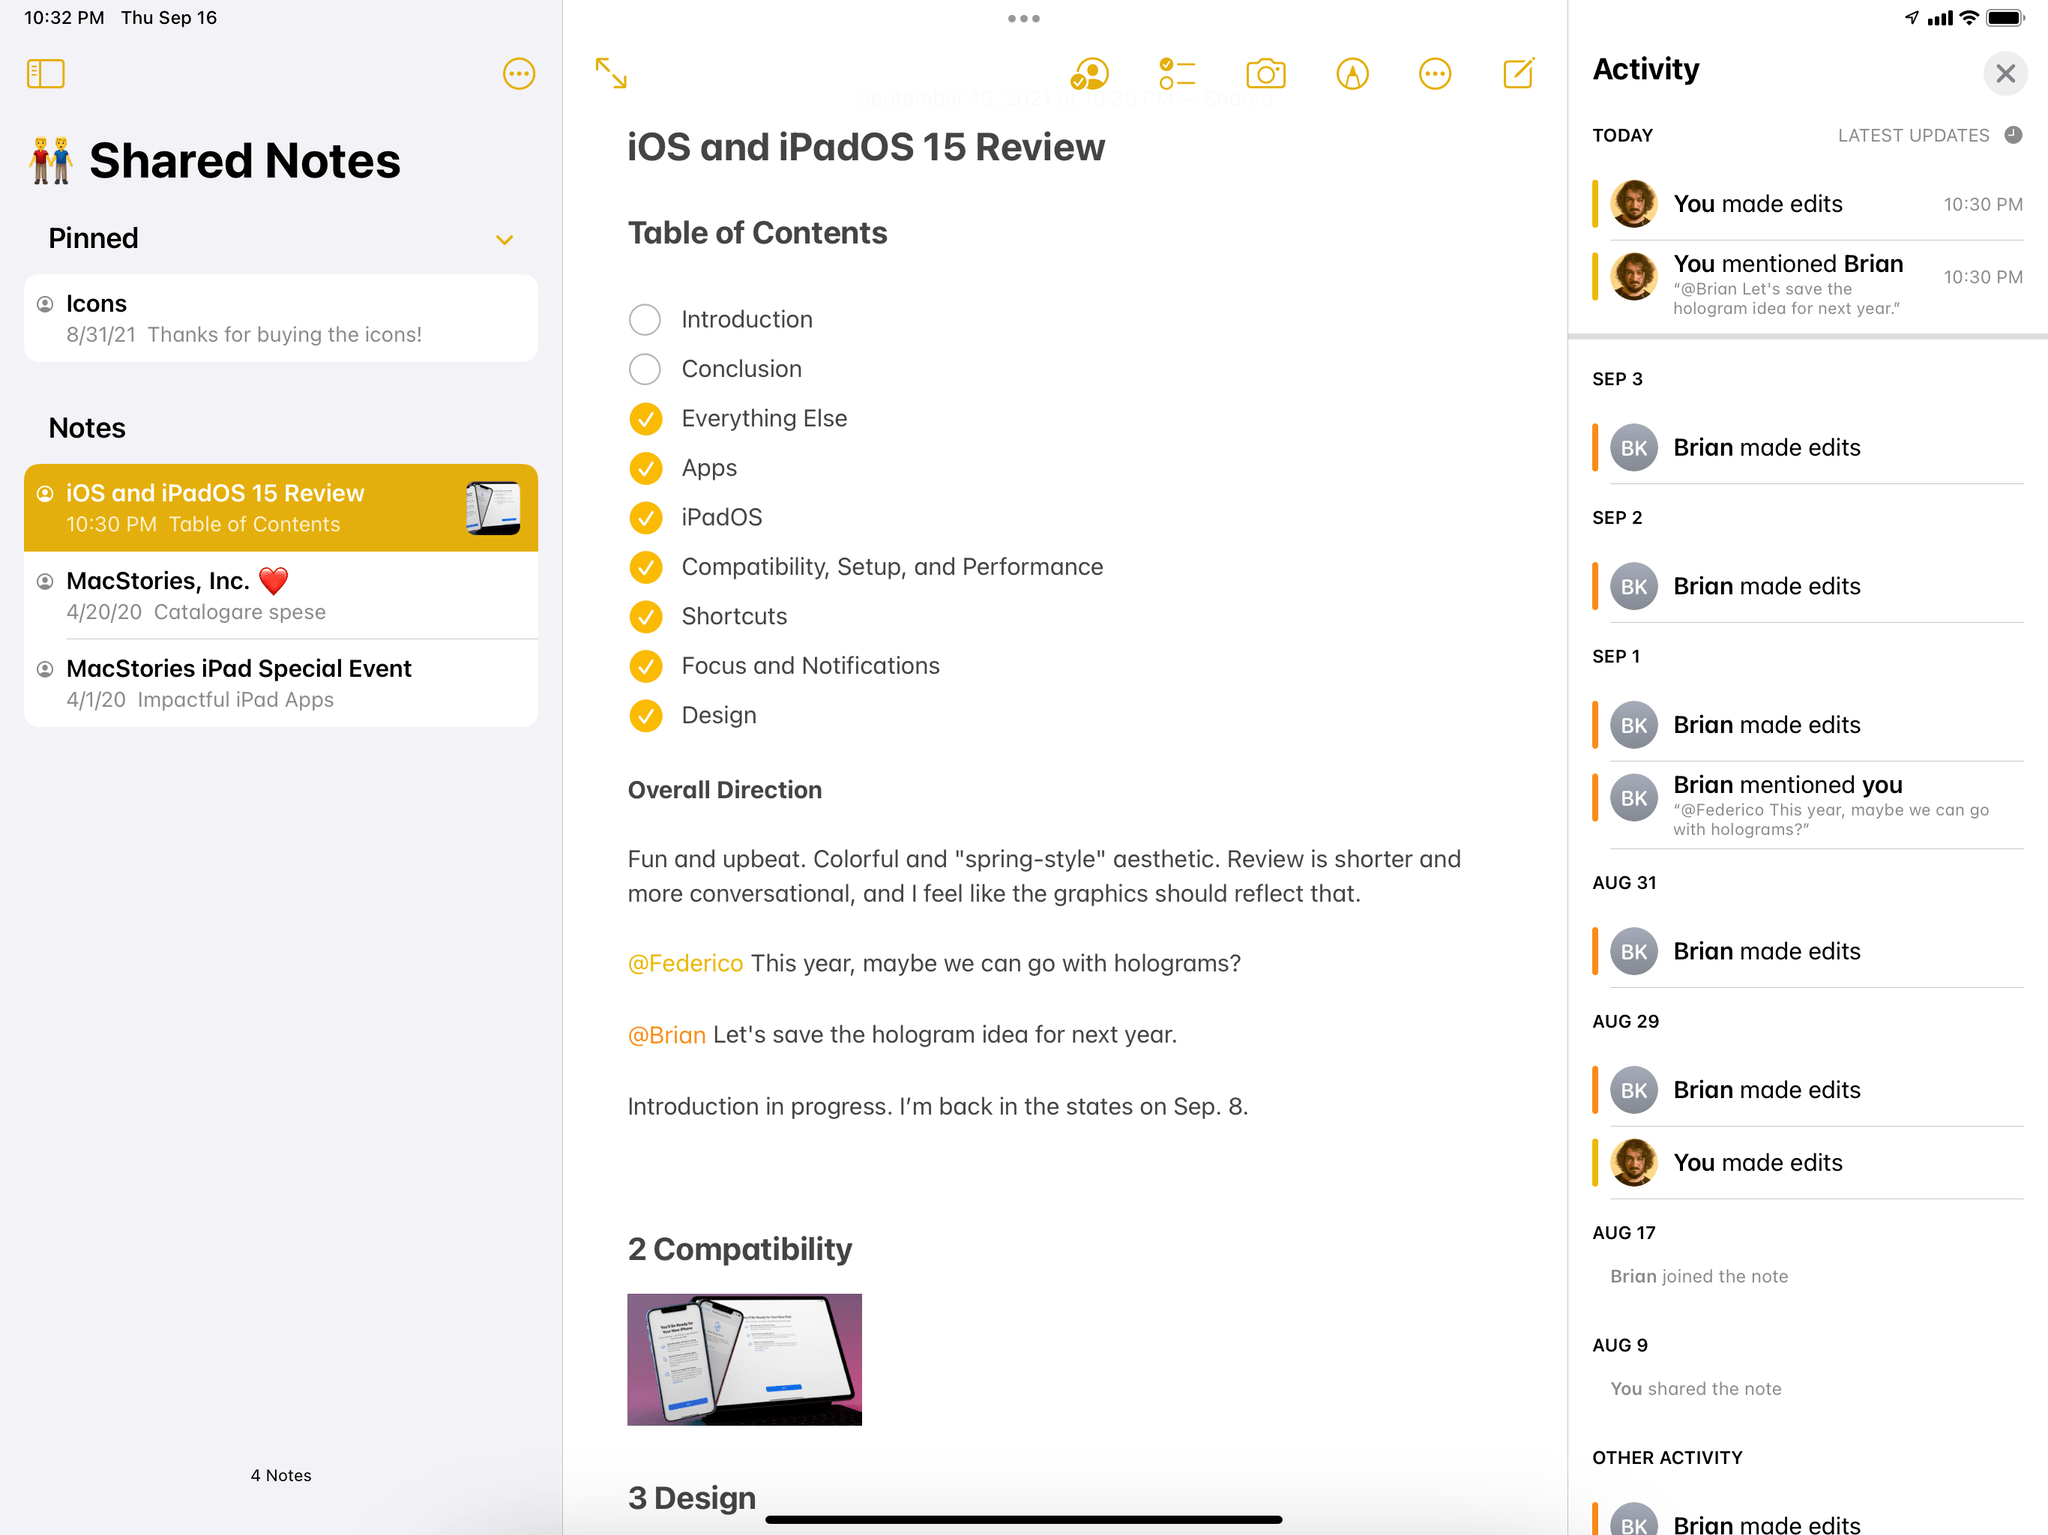2048x1535 pixels.
Task: Tap the shared icon on Icons note
Action: point(45,303)
